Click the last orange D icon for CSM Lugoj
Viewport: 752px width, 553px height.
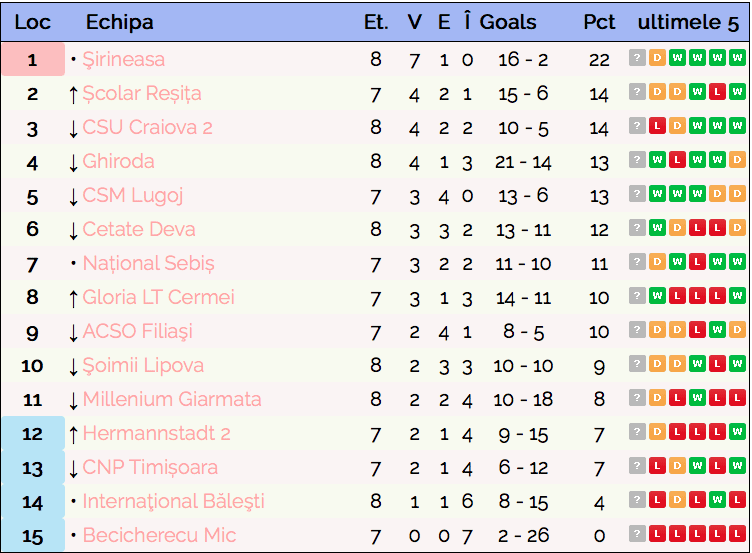pos(737,194)
